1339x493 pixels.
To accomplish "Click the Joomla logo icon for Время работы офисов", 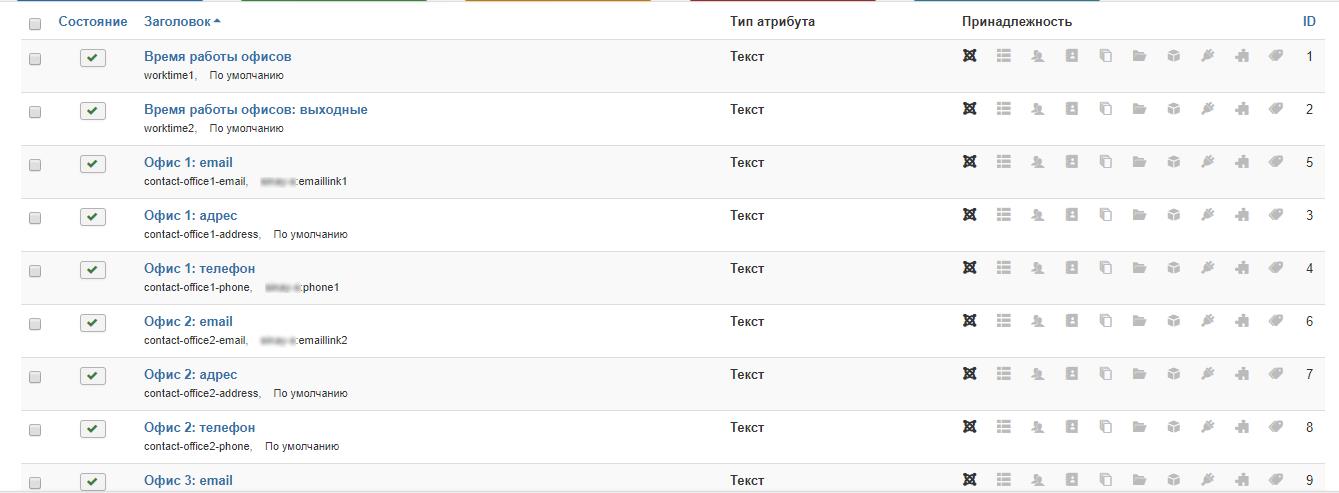I will pos(969,56).
